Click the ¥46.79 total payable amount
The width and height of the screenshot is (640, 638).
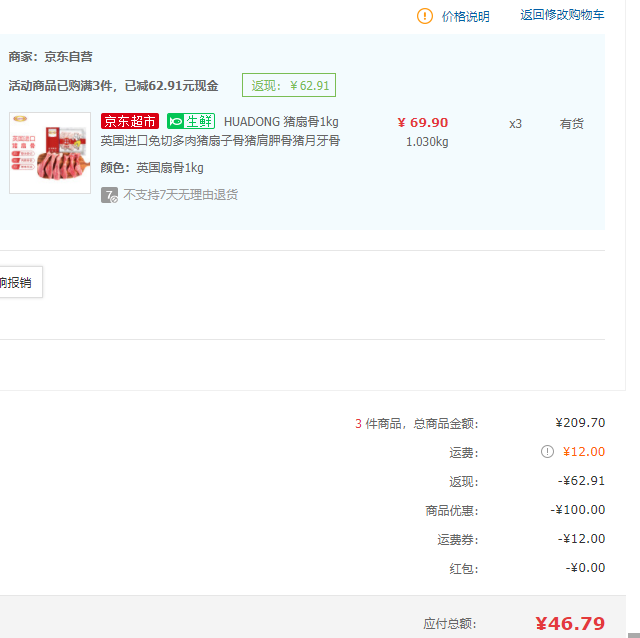[x=570, y=623]
